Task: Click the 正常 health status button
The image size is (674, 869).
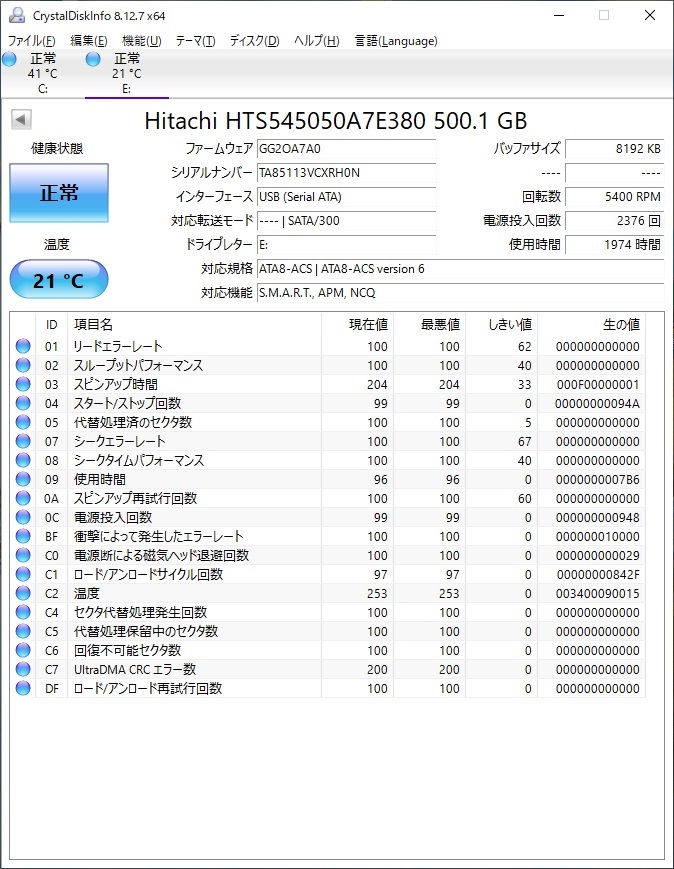Action: 59,193
